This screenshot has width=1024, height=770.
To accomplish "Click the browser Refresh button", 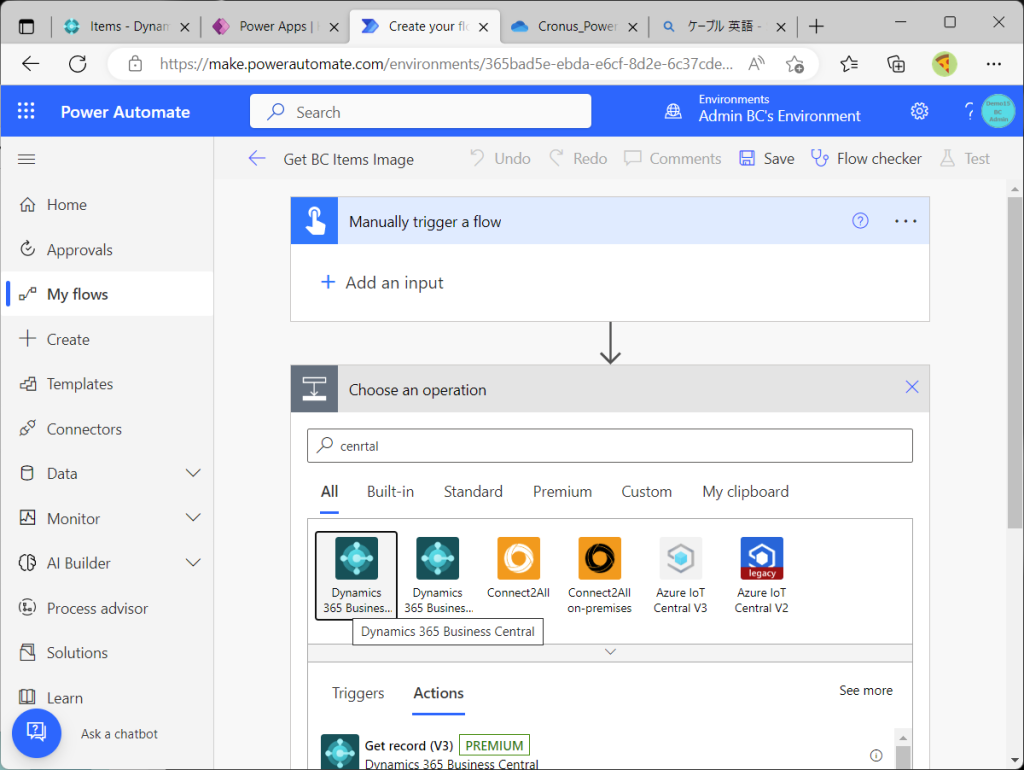I will (x=78, y=63).
